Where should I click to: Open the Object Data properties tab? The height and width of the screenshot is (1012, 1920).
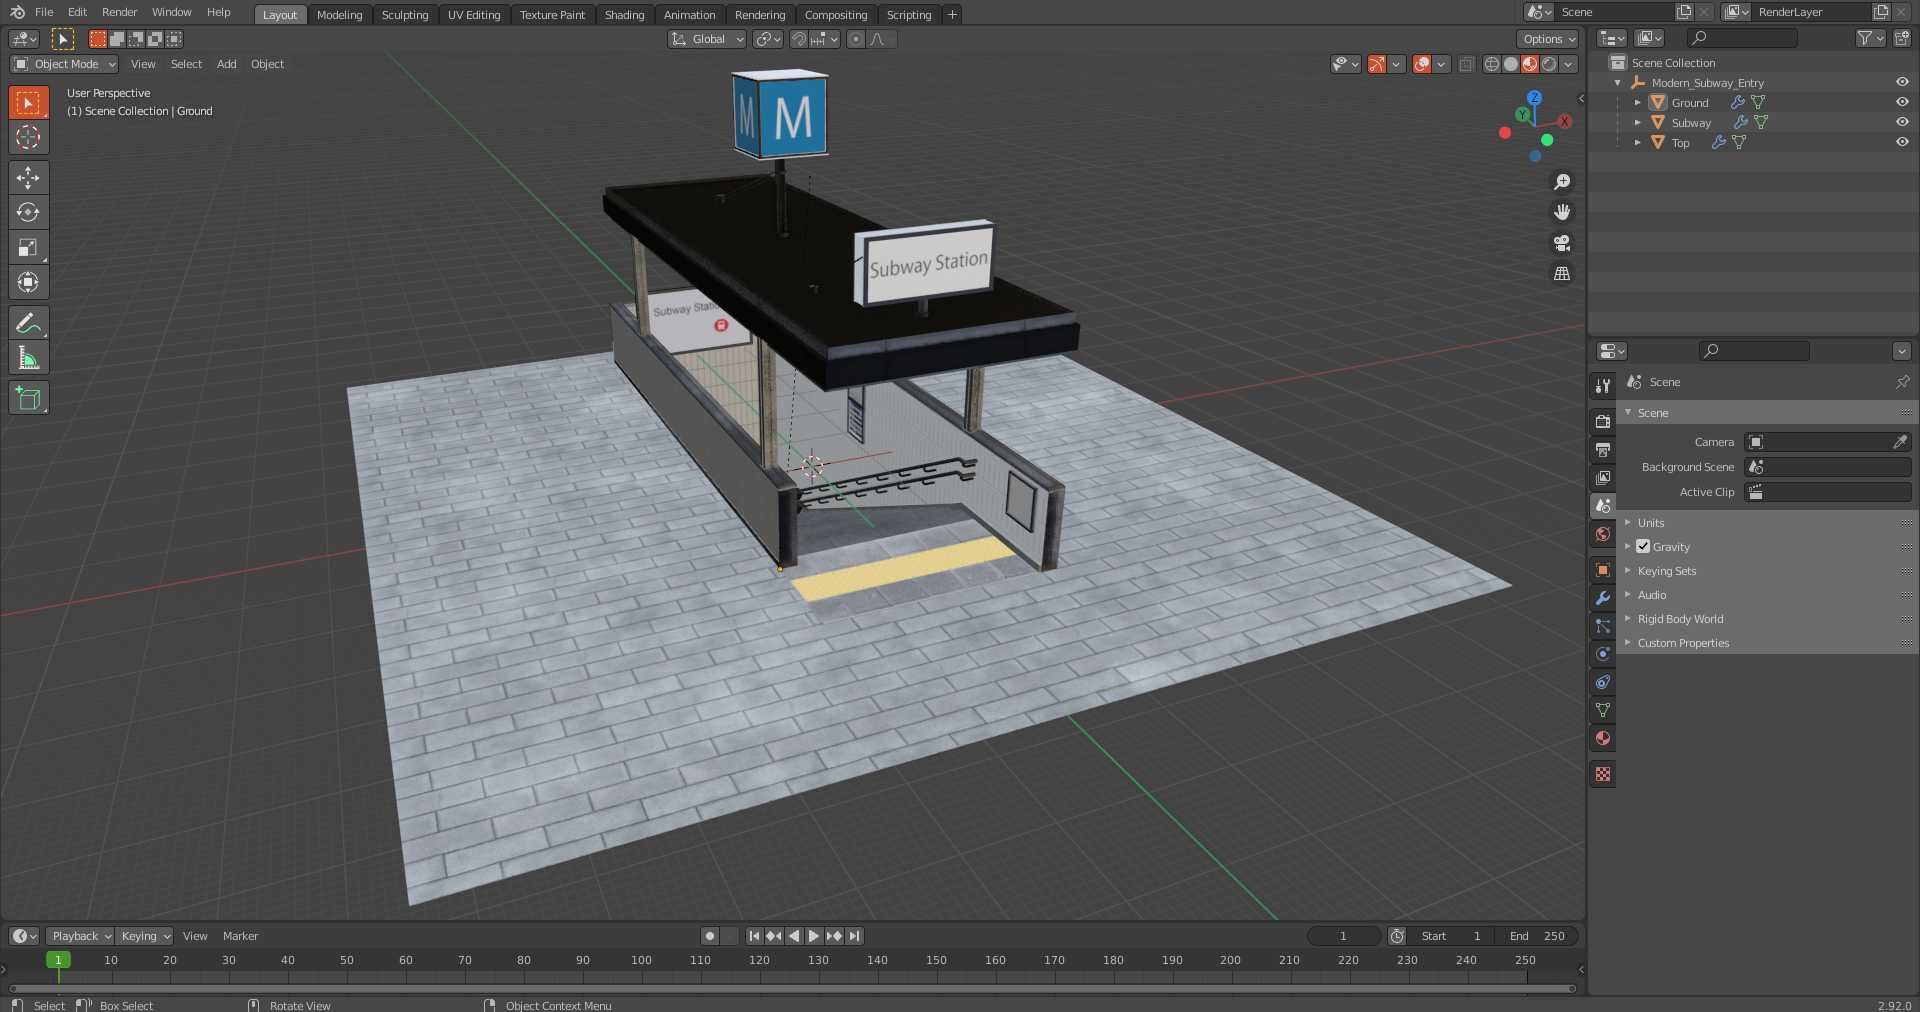(x=1603, y=710)
